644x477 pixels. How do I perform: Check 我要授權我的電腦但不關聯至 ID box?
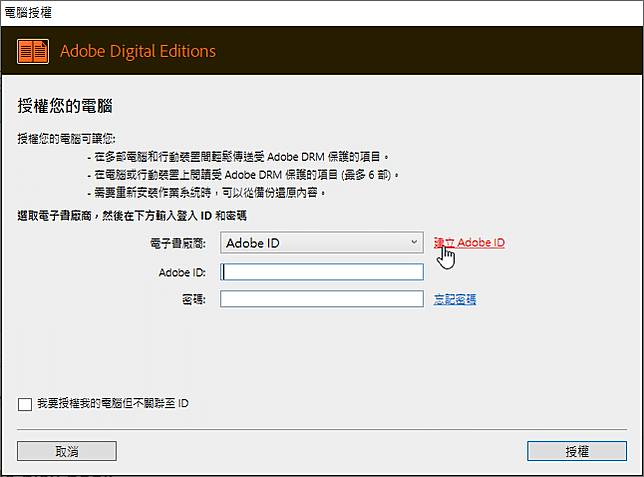coord(25,404)
